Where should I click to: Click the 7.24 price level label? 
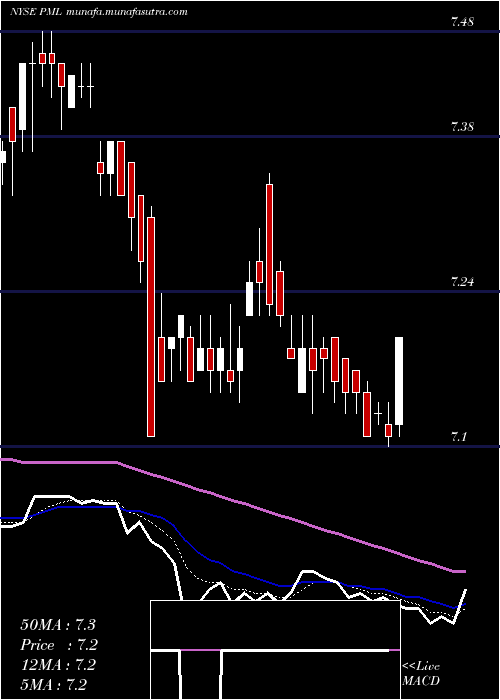tap(462, 282)
